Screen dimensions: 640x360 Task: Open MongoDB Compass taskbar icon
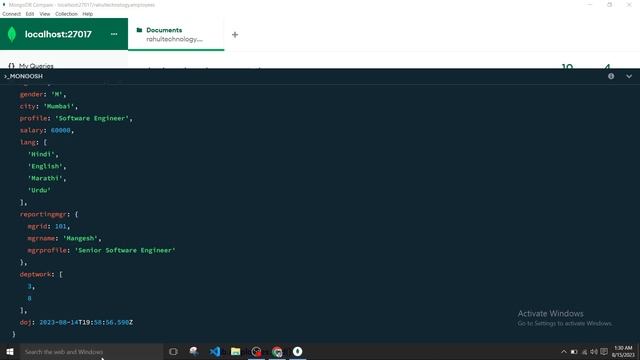pyautogui.click(x=298, y=351)
